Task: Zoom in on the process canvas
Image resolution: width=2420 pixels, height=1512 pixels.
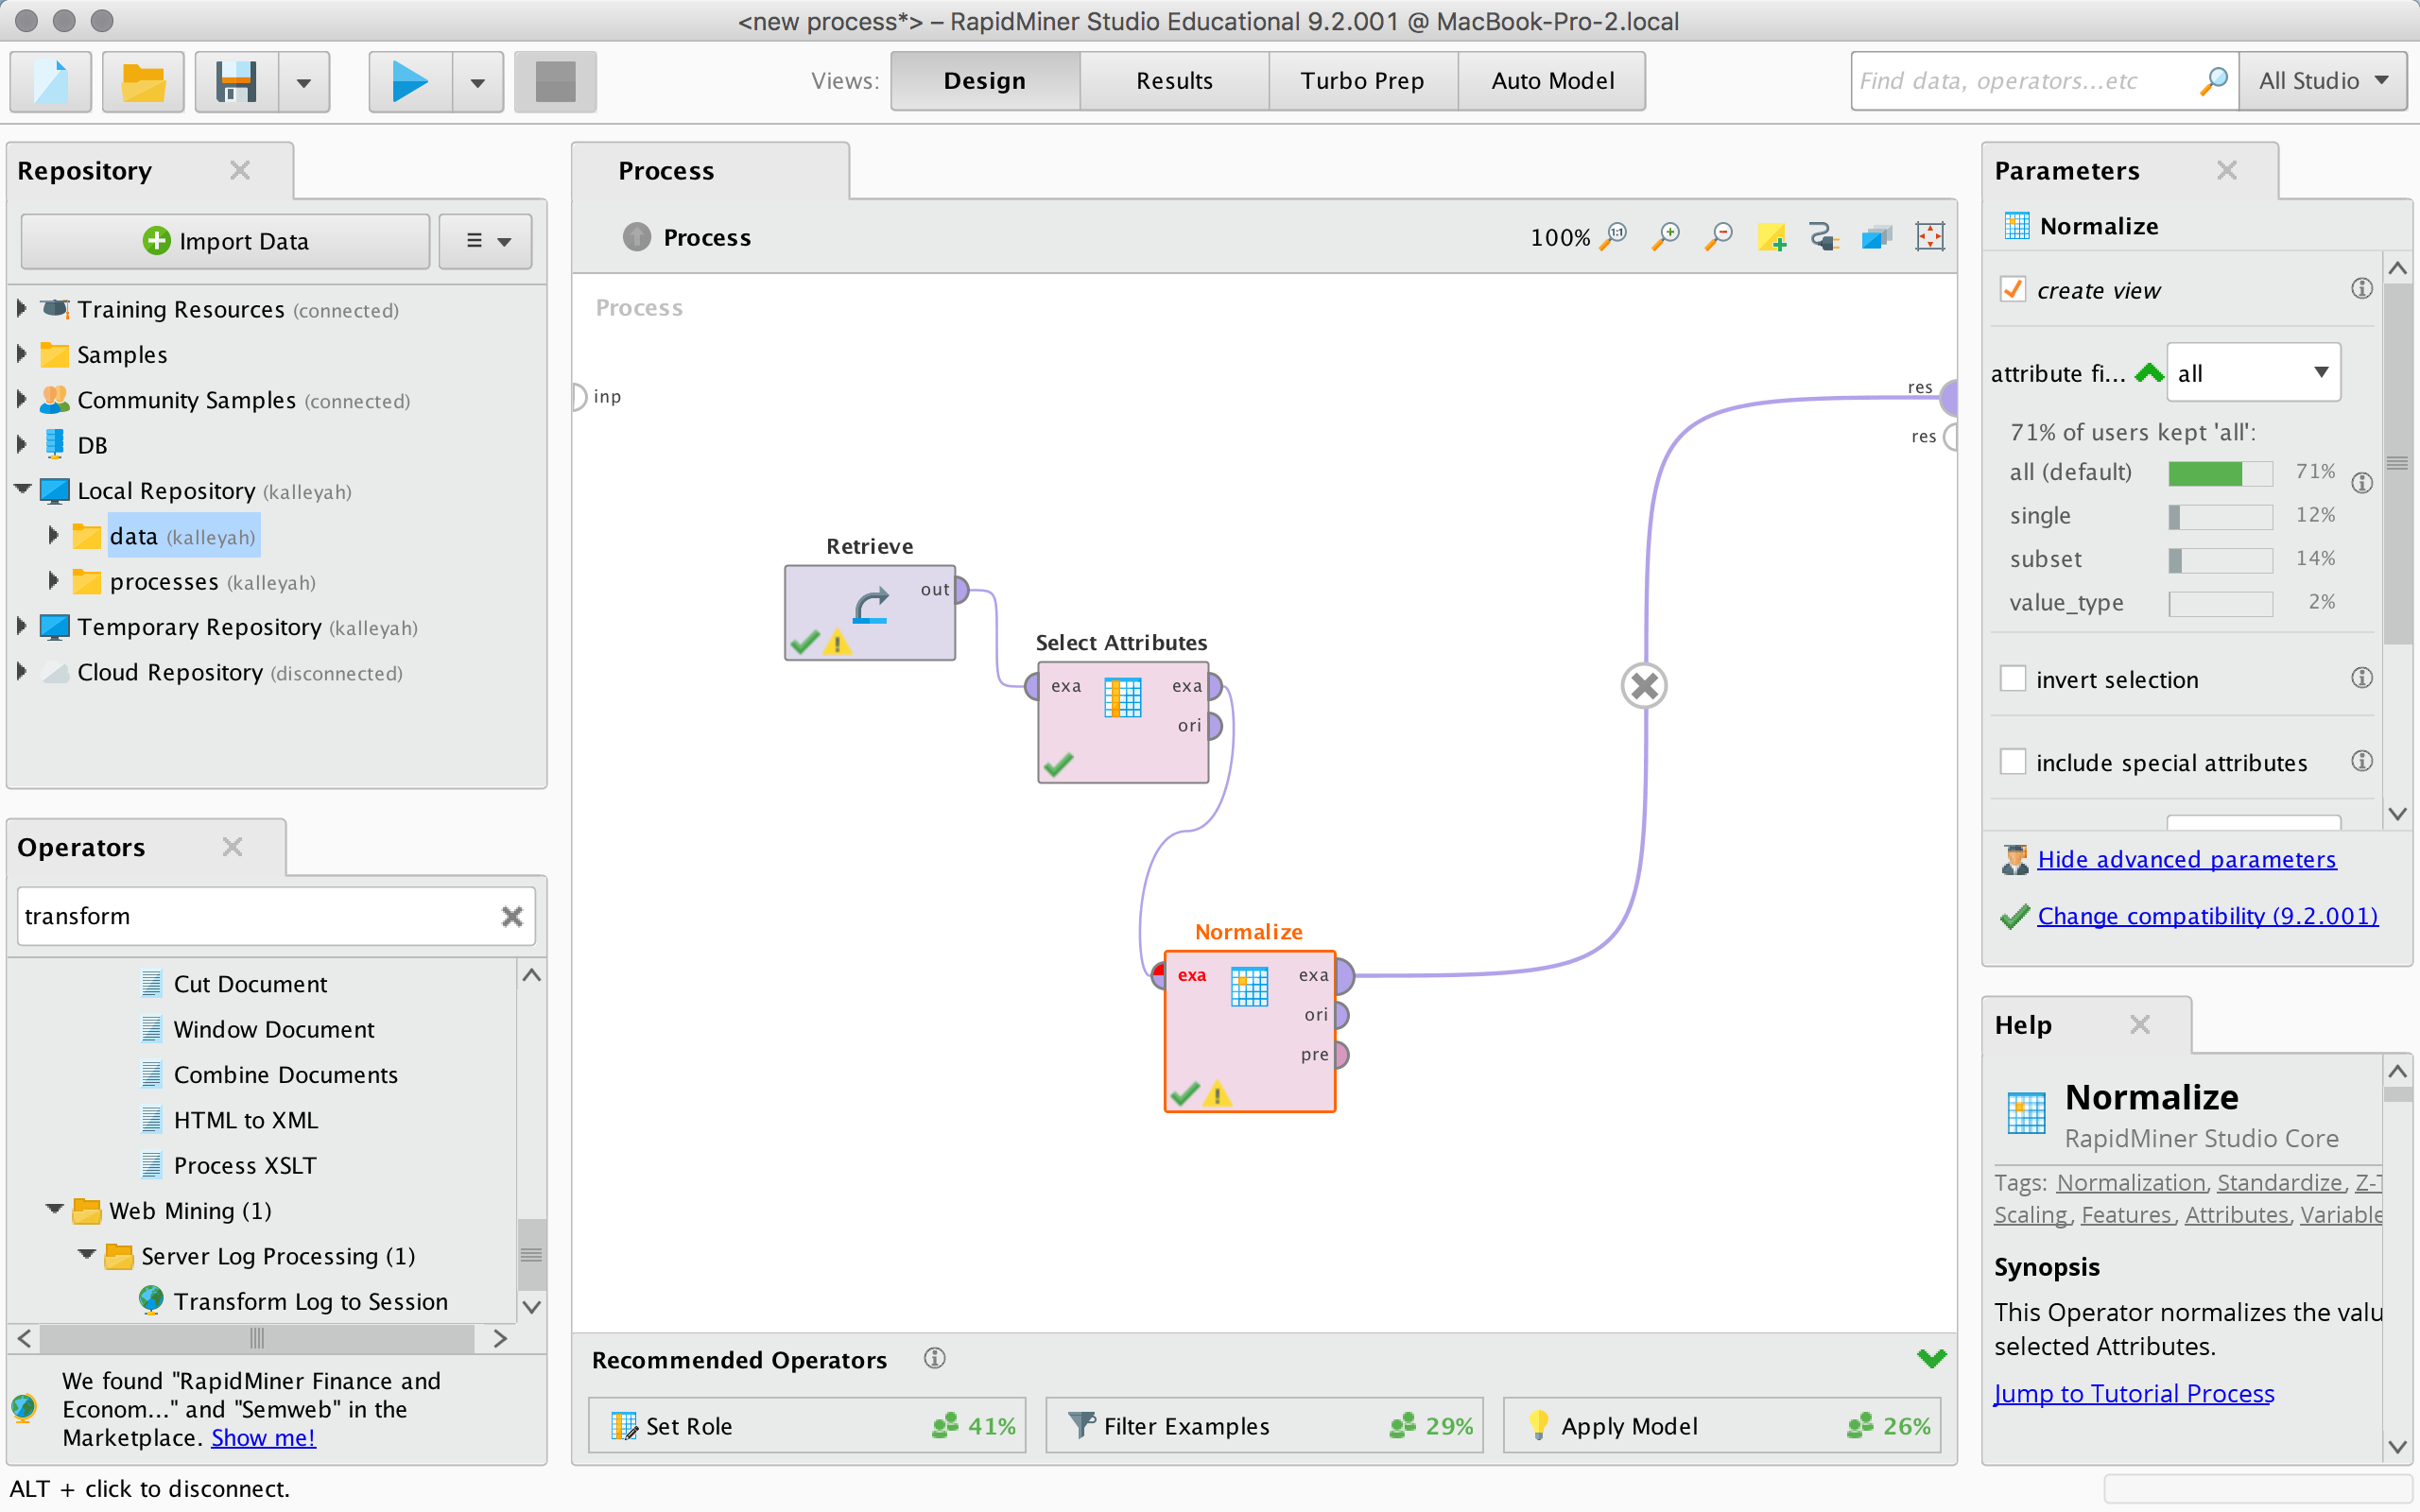Action: (1666, 237)
